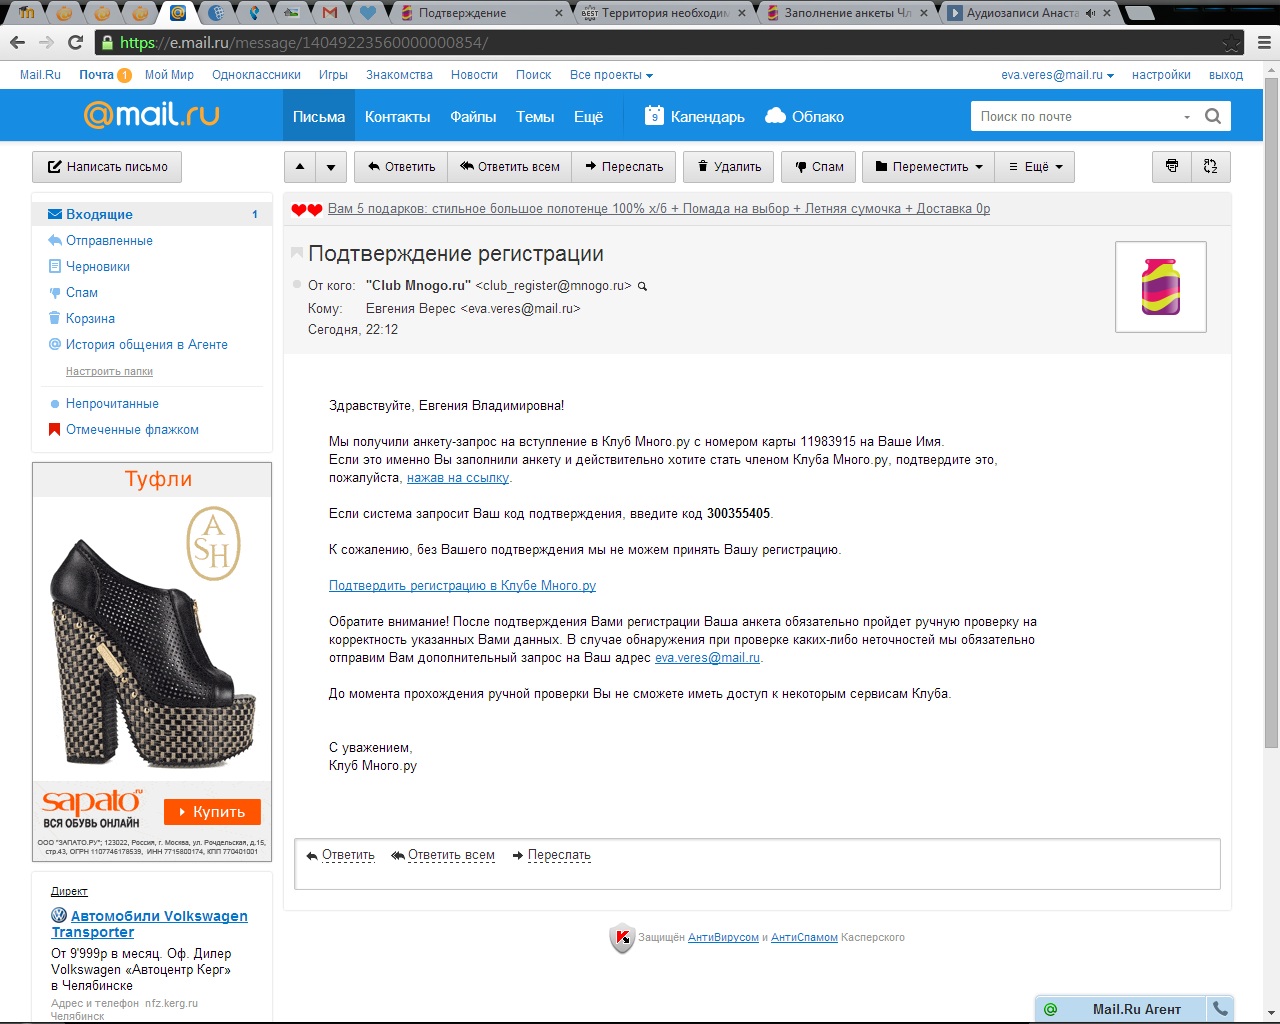Open 'Ещё' in the blue navigation bar

[588, 116]
